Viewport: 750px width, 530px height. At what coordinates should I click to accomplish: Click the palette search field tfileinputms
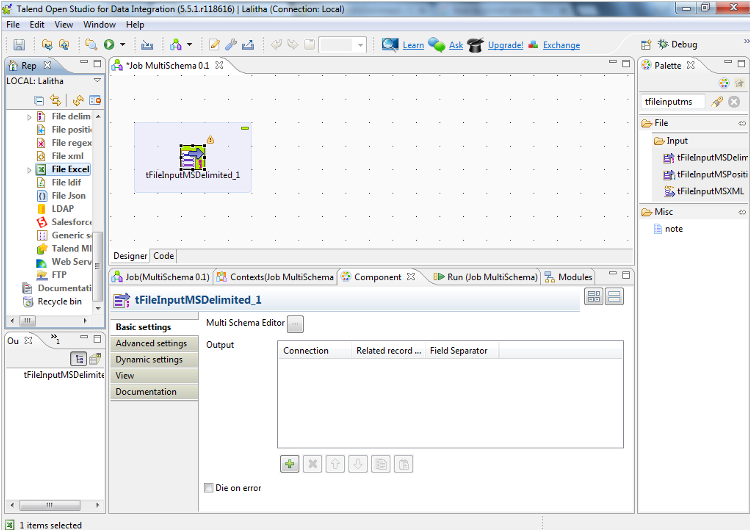tap(673, 101)
